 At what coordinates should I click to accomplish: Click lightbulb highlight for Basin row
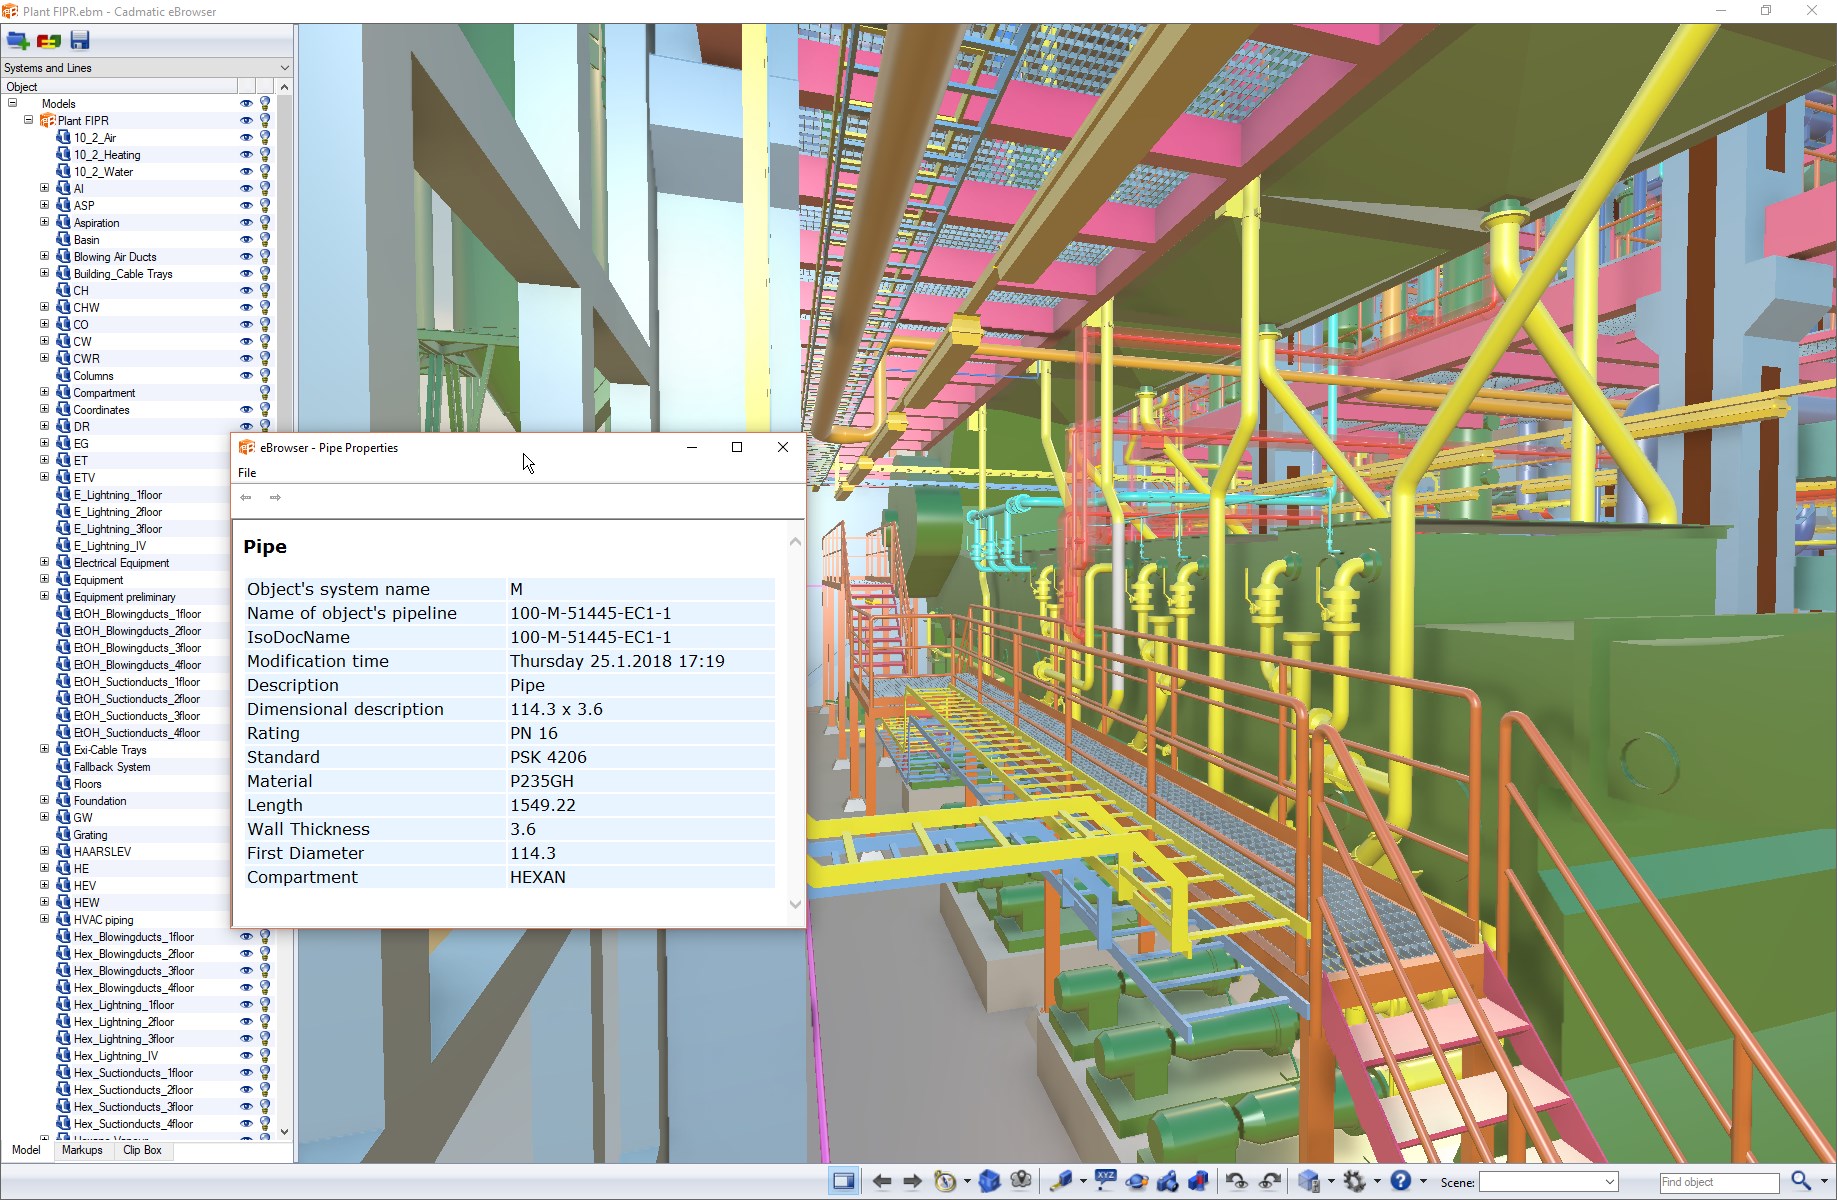tap(265, 239)
